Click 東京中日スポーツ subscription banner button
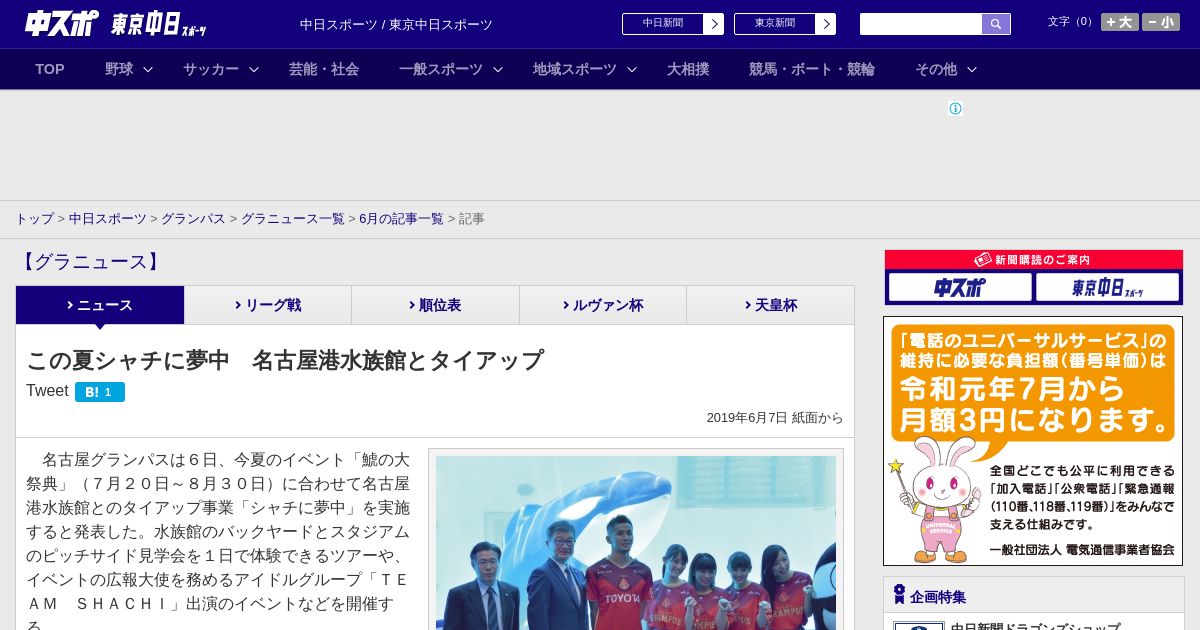 coord(1107,288)
